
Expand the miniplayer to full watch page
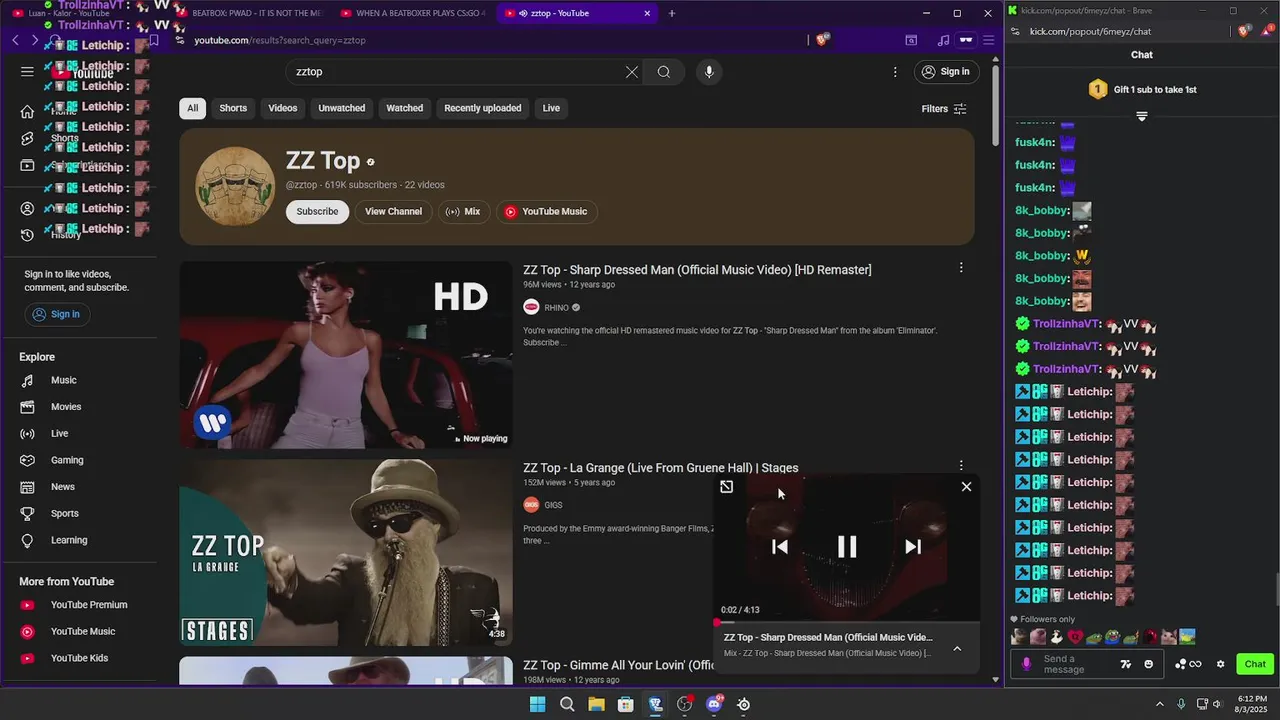coord(727,487)
